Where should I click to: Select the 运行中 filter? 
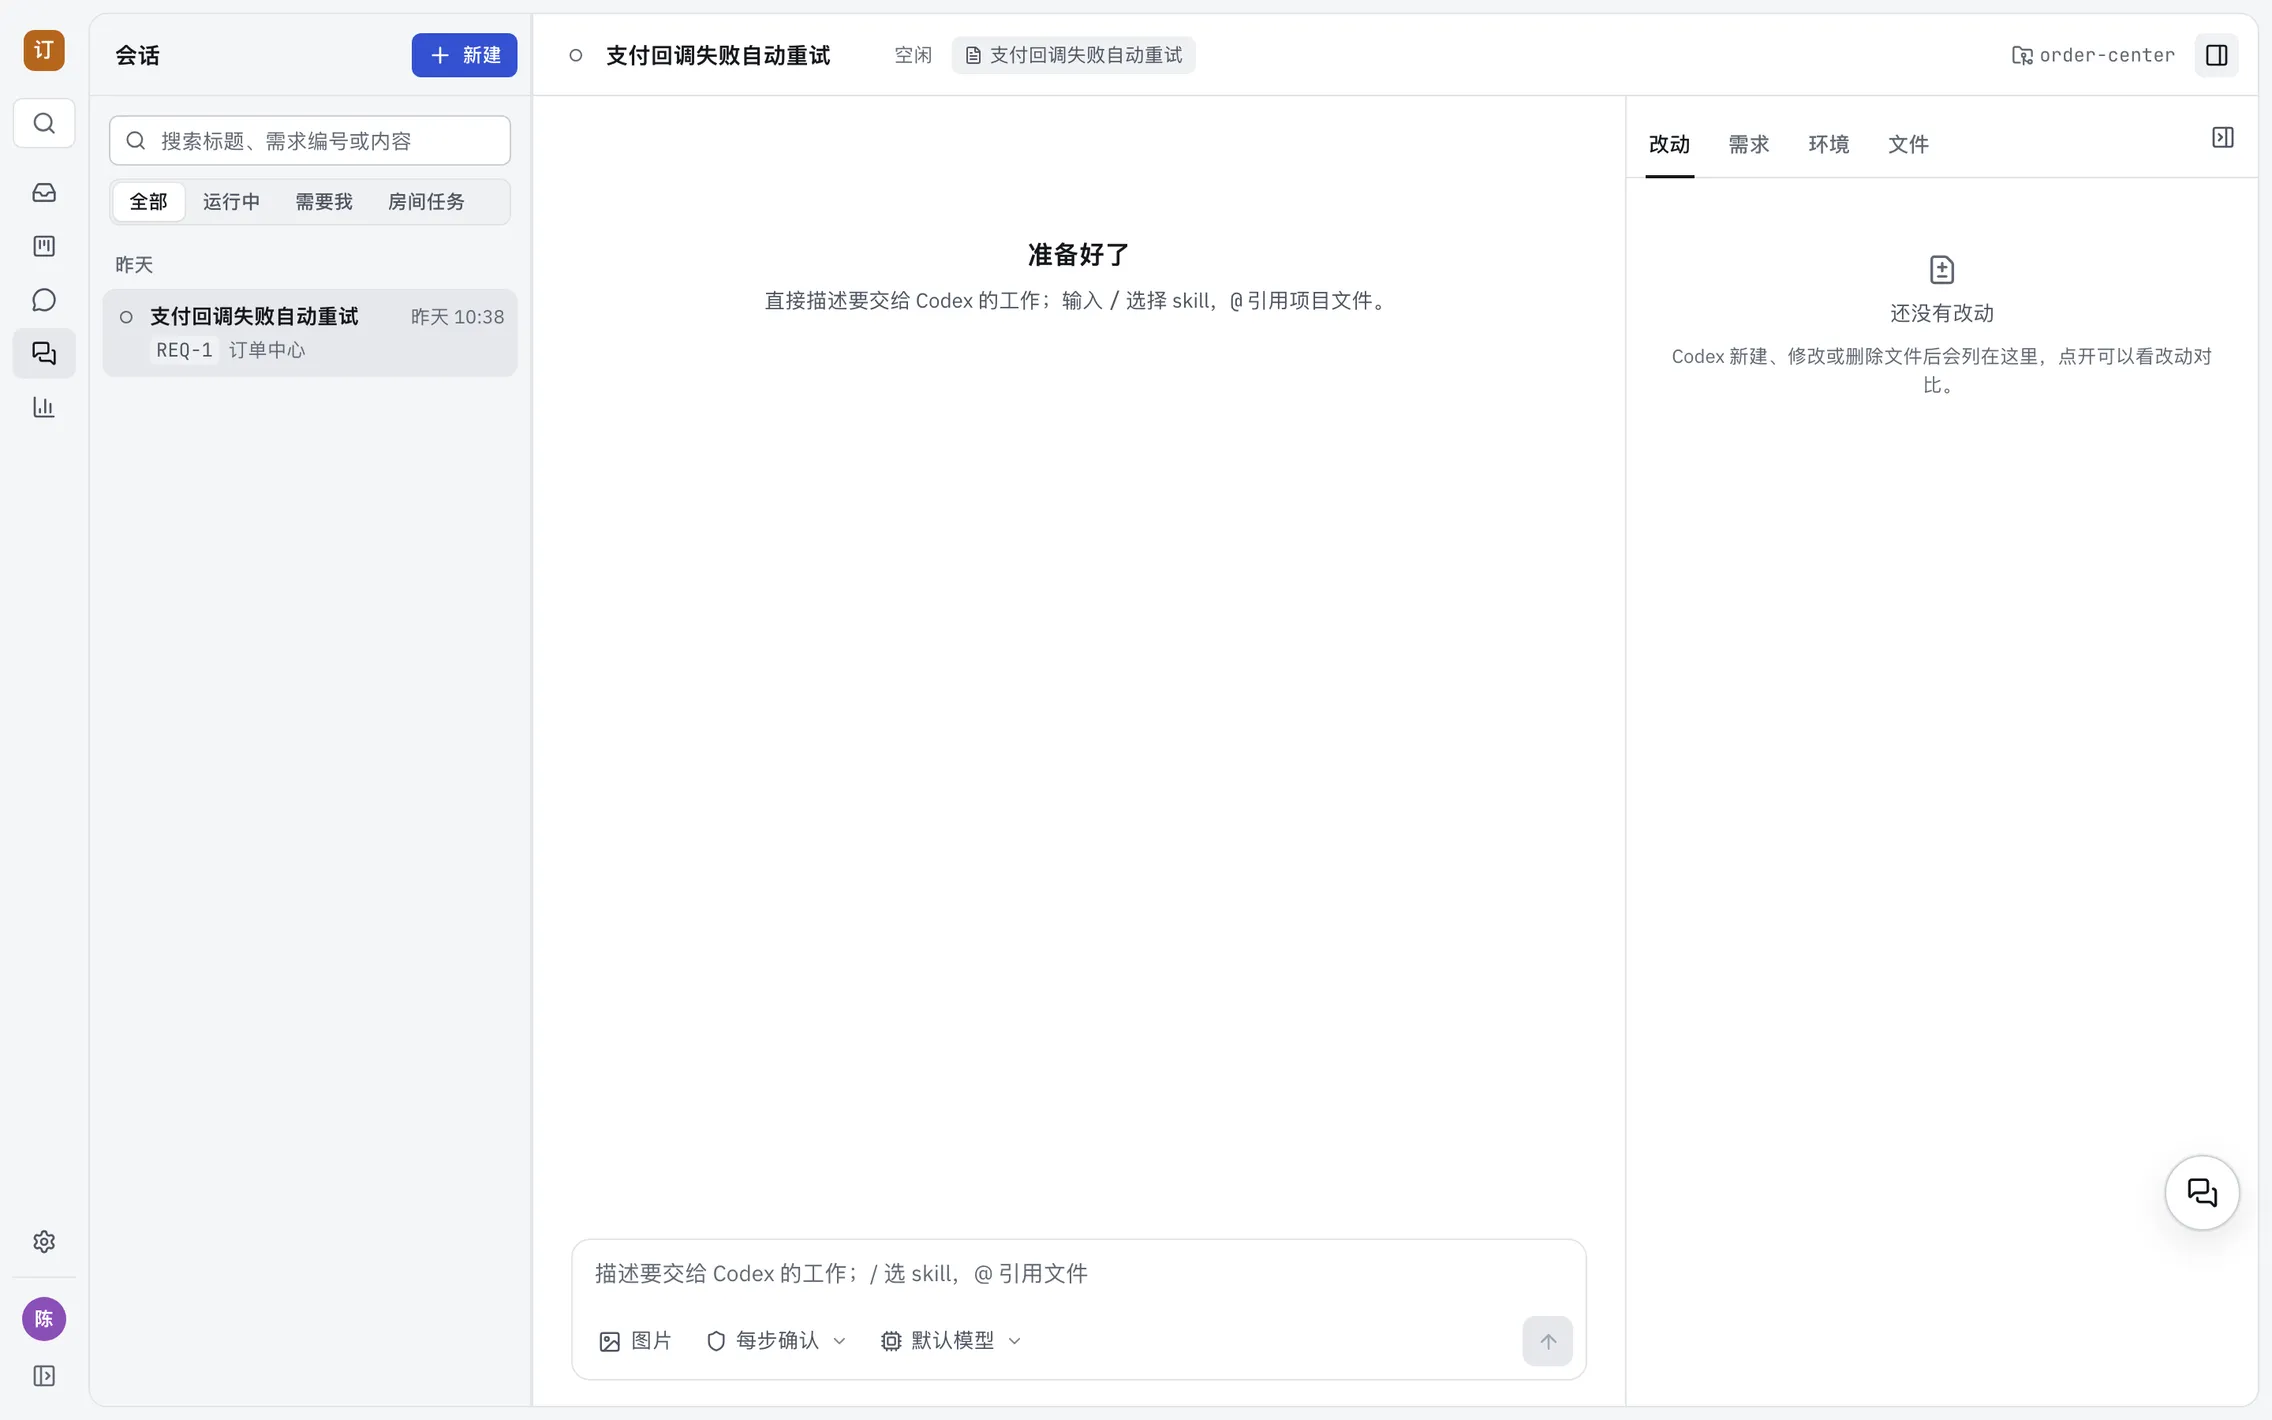(x=231, y=202)
